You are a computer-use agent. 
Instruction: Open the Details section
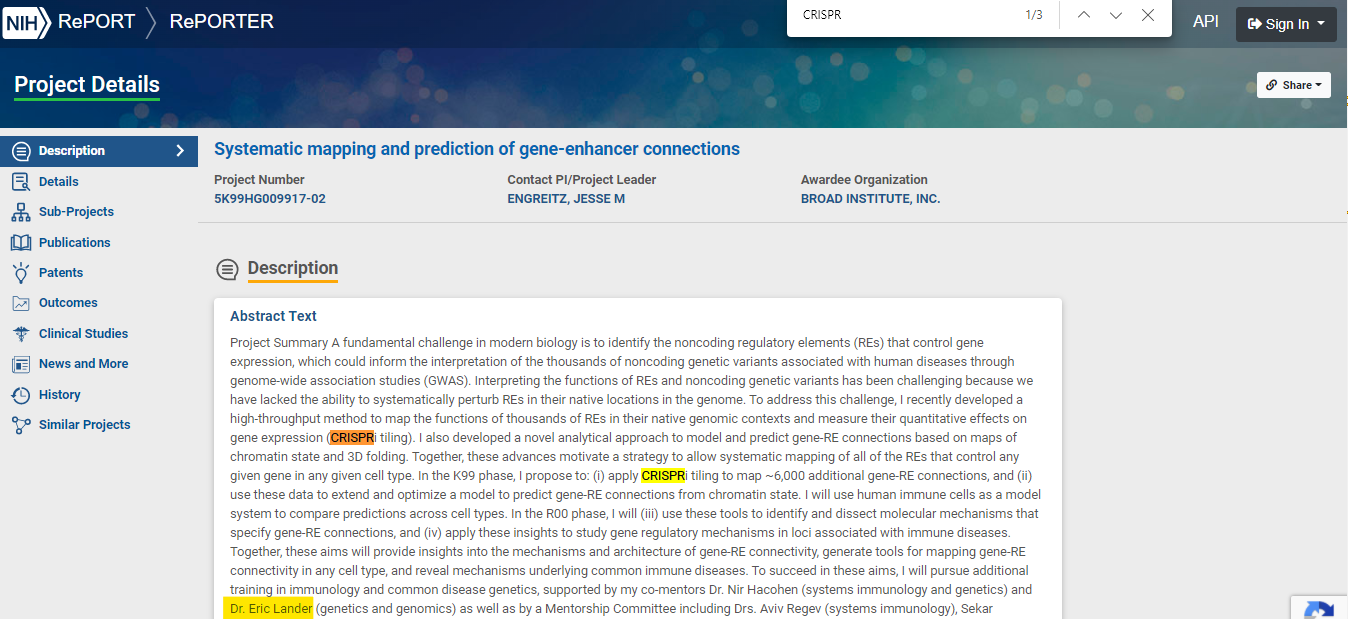point(58,181)
